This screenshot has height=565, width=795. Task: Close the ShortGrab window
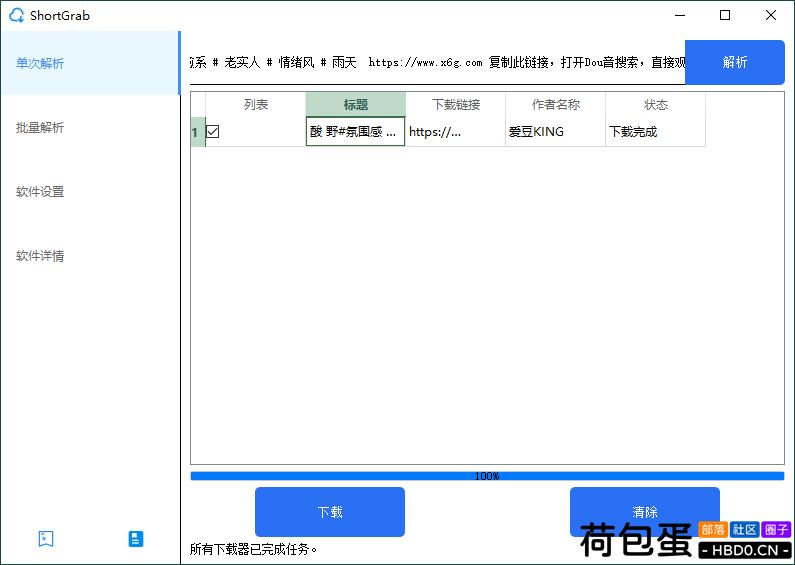[771, 15]
